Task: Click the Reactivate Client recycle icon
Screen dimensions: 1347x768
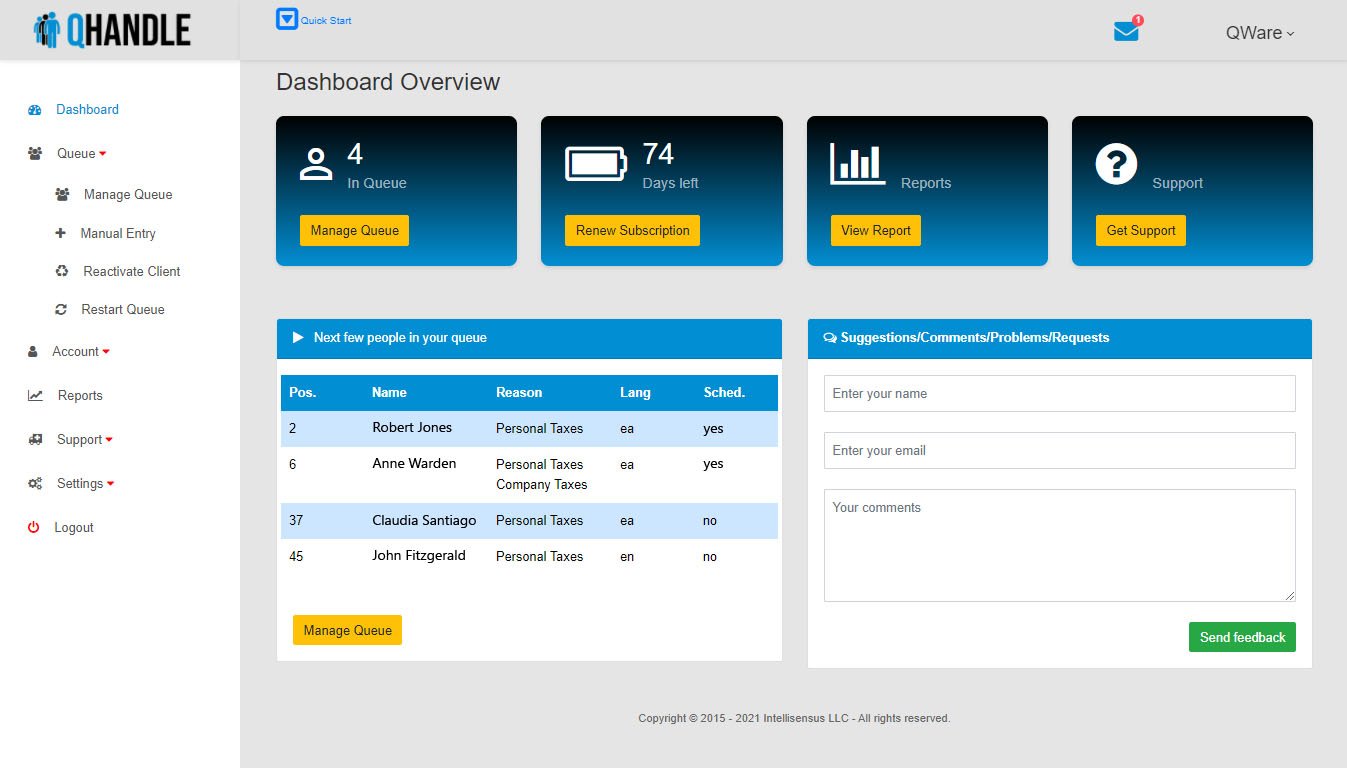Action: click(62, 271)
